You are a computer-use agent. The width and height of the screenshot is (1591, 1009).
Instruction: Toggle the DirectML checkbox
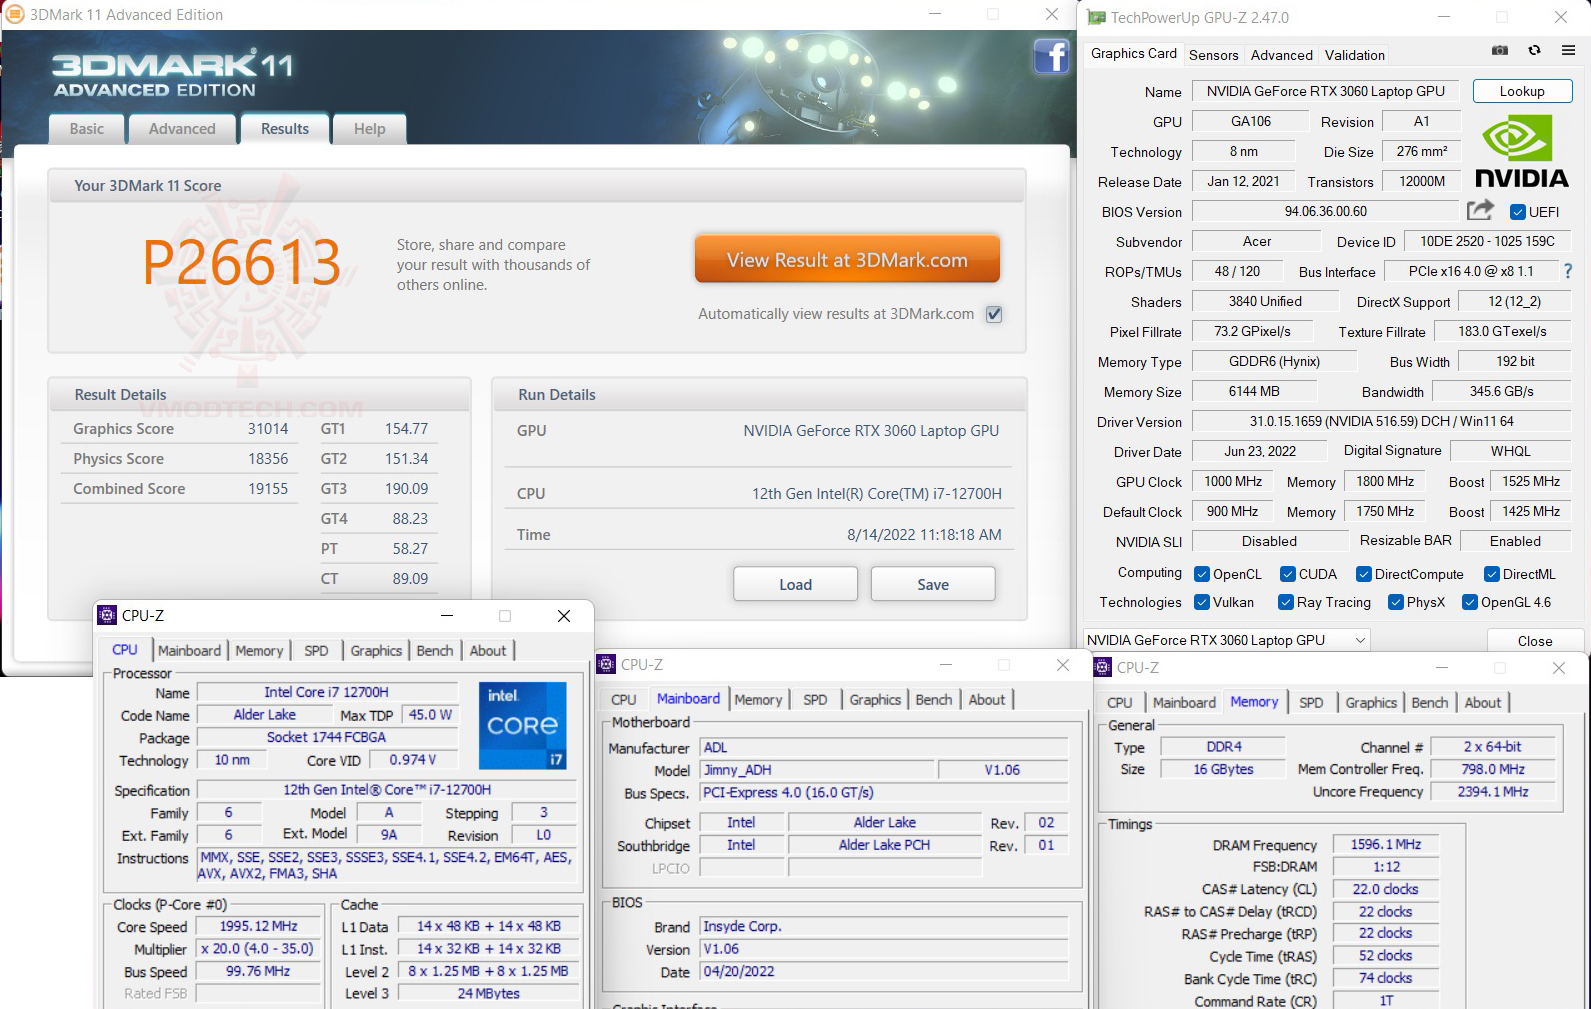coord(1492,574)
